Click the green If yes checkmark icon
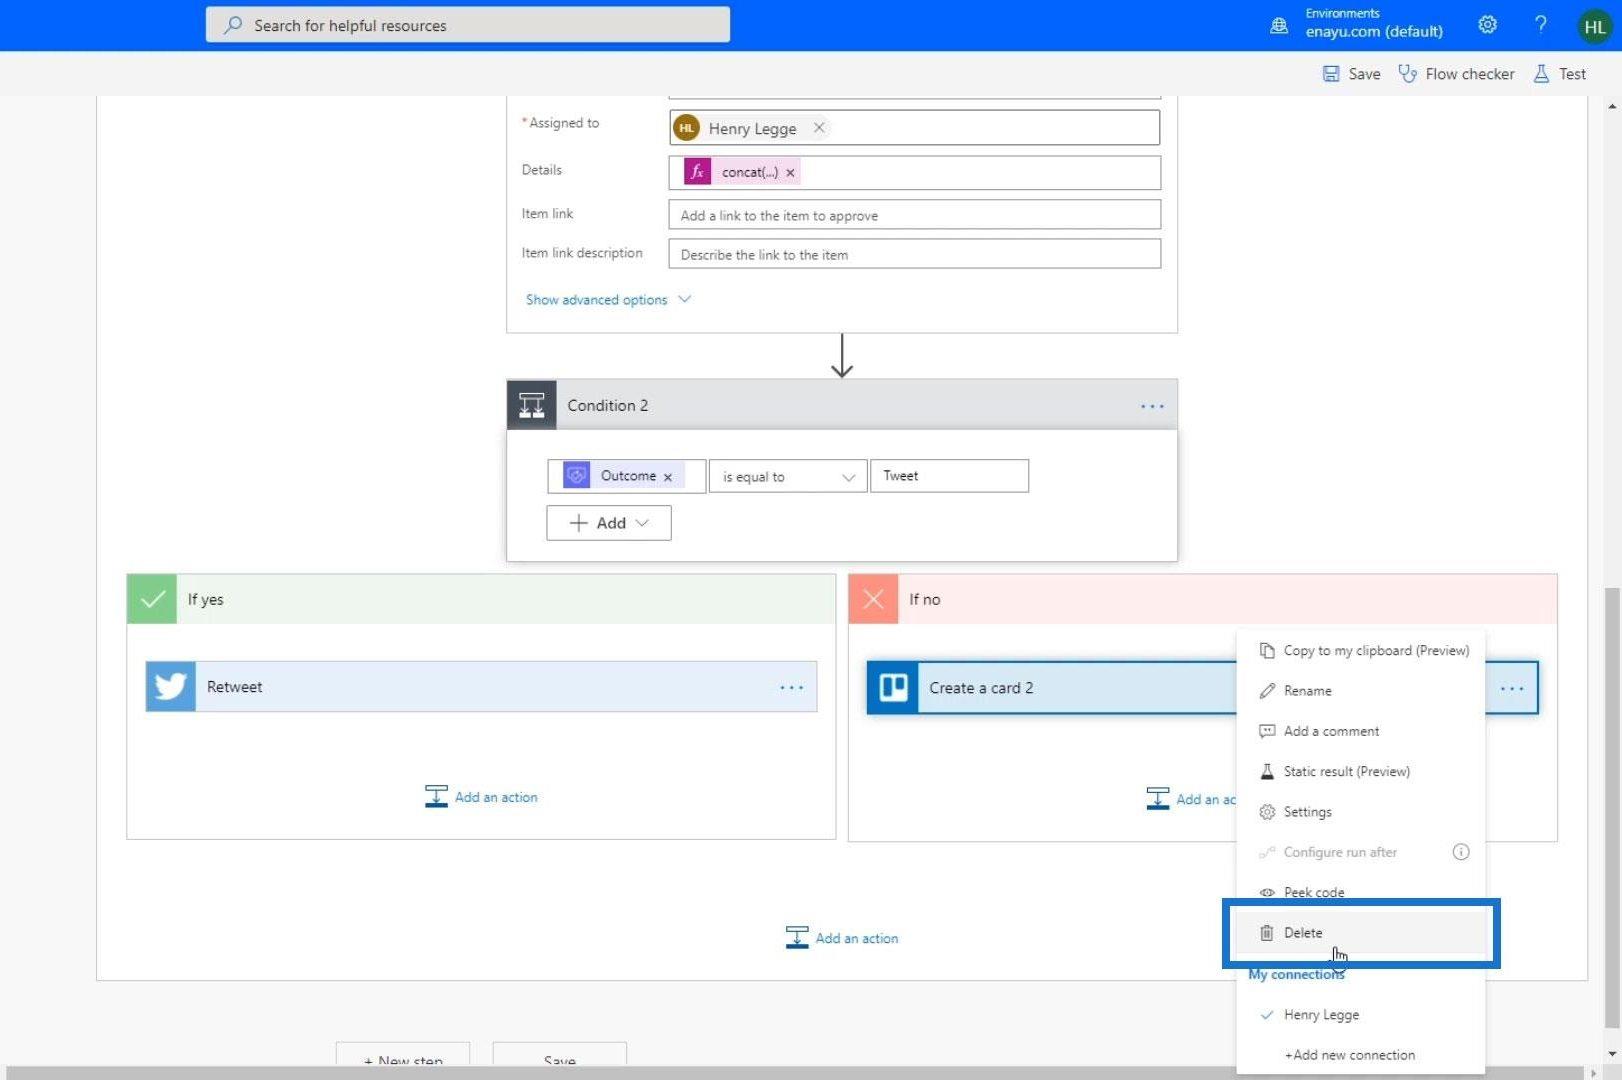1622x1080 pixels. tap(152, 599)
